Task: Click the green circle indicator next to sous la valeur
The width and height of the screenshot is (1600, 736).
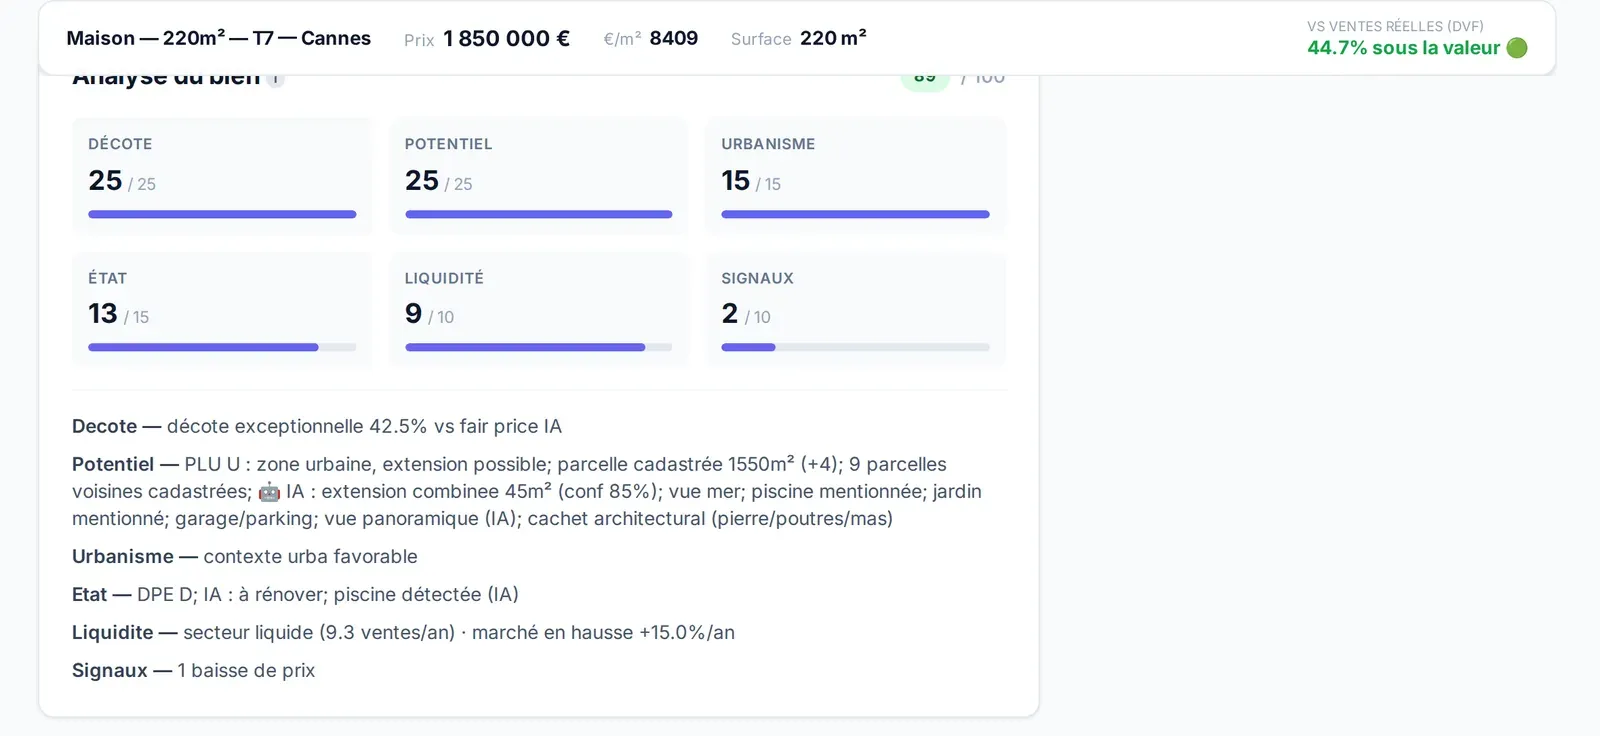Action: pyautogui.click(x=1517, y=48)
